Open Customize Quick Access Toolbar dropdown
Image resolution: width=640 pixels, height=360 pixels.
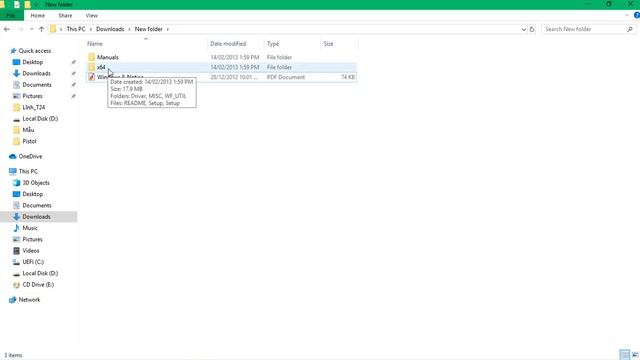(x=36, y=4)
